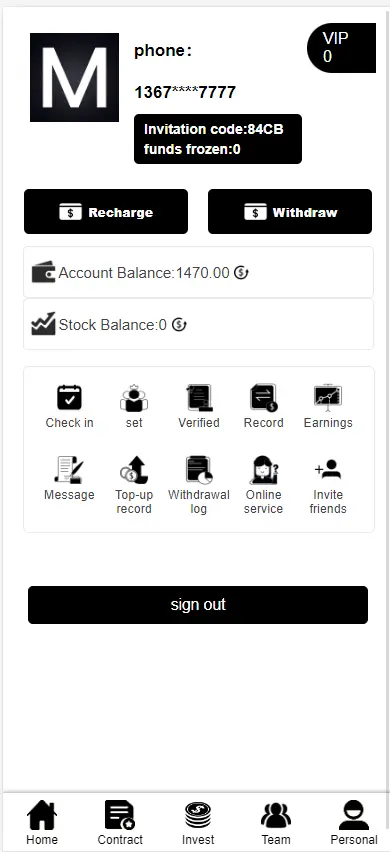Switch to the Contract tab
This screenshot has width=390, height=852.
tap(120, 823)
